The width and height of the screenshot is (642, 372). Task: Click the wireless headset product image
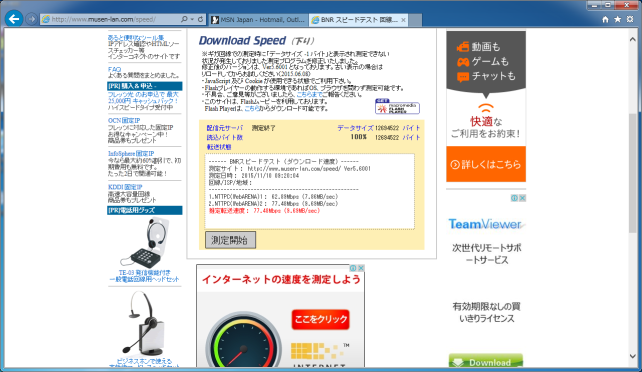(144, 323)
